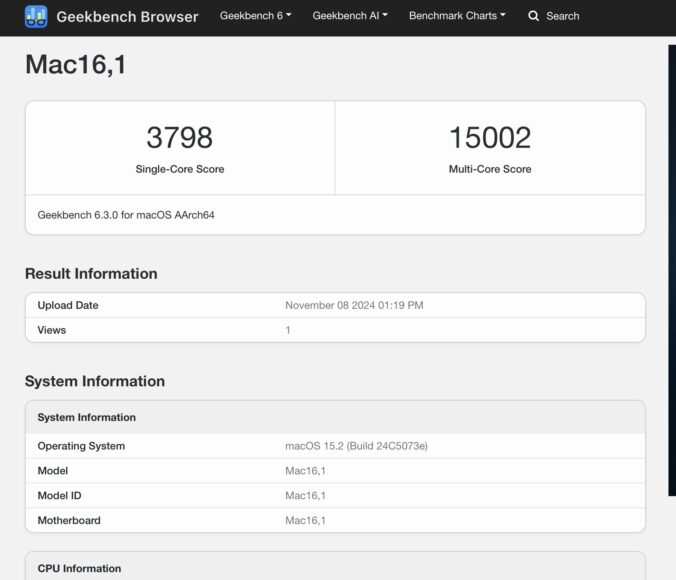This screenshot has height=580, width=676.
Task: Click the Search text in navbar
Action: click(x=562, y=16)
